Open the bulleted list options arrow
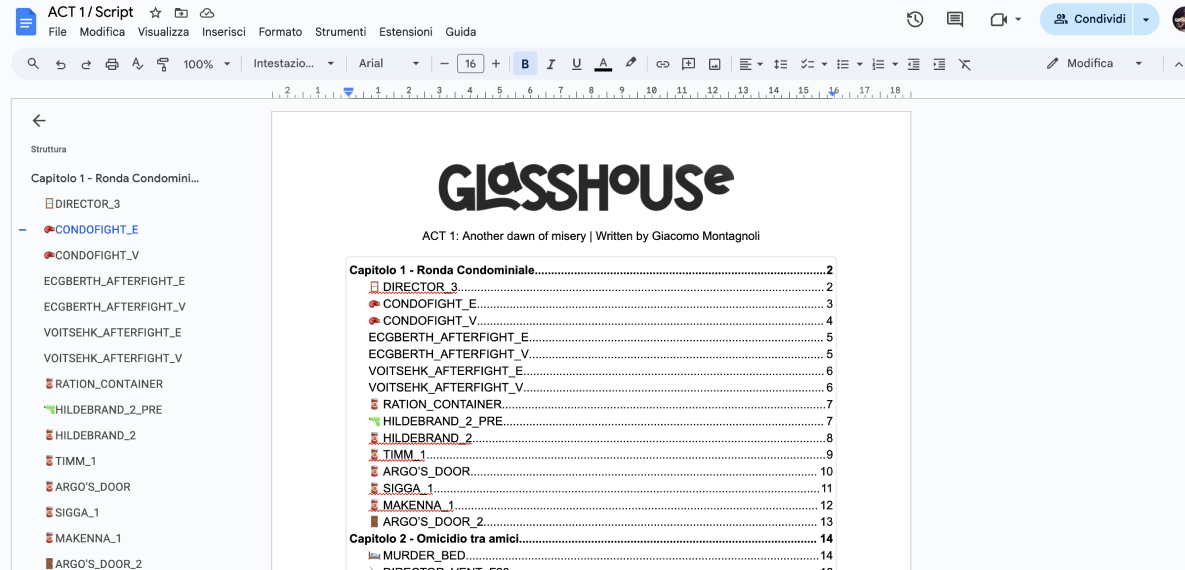This screenshot has width=1185, height=570. click(x=860, y=64)
